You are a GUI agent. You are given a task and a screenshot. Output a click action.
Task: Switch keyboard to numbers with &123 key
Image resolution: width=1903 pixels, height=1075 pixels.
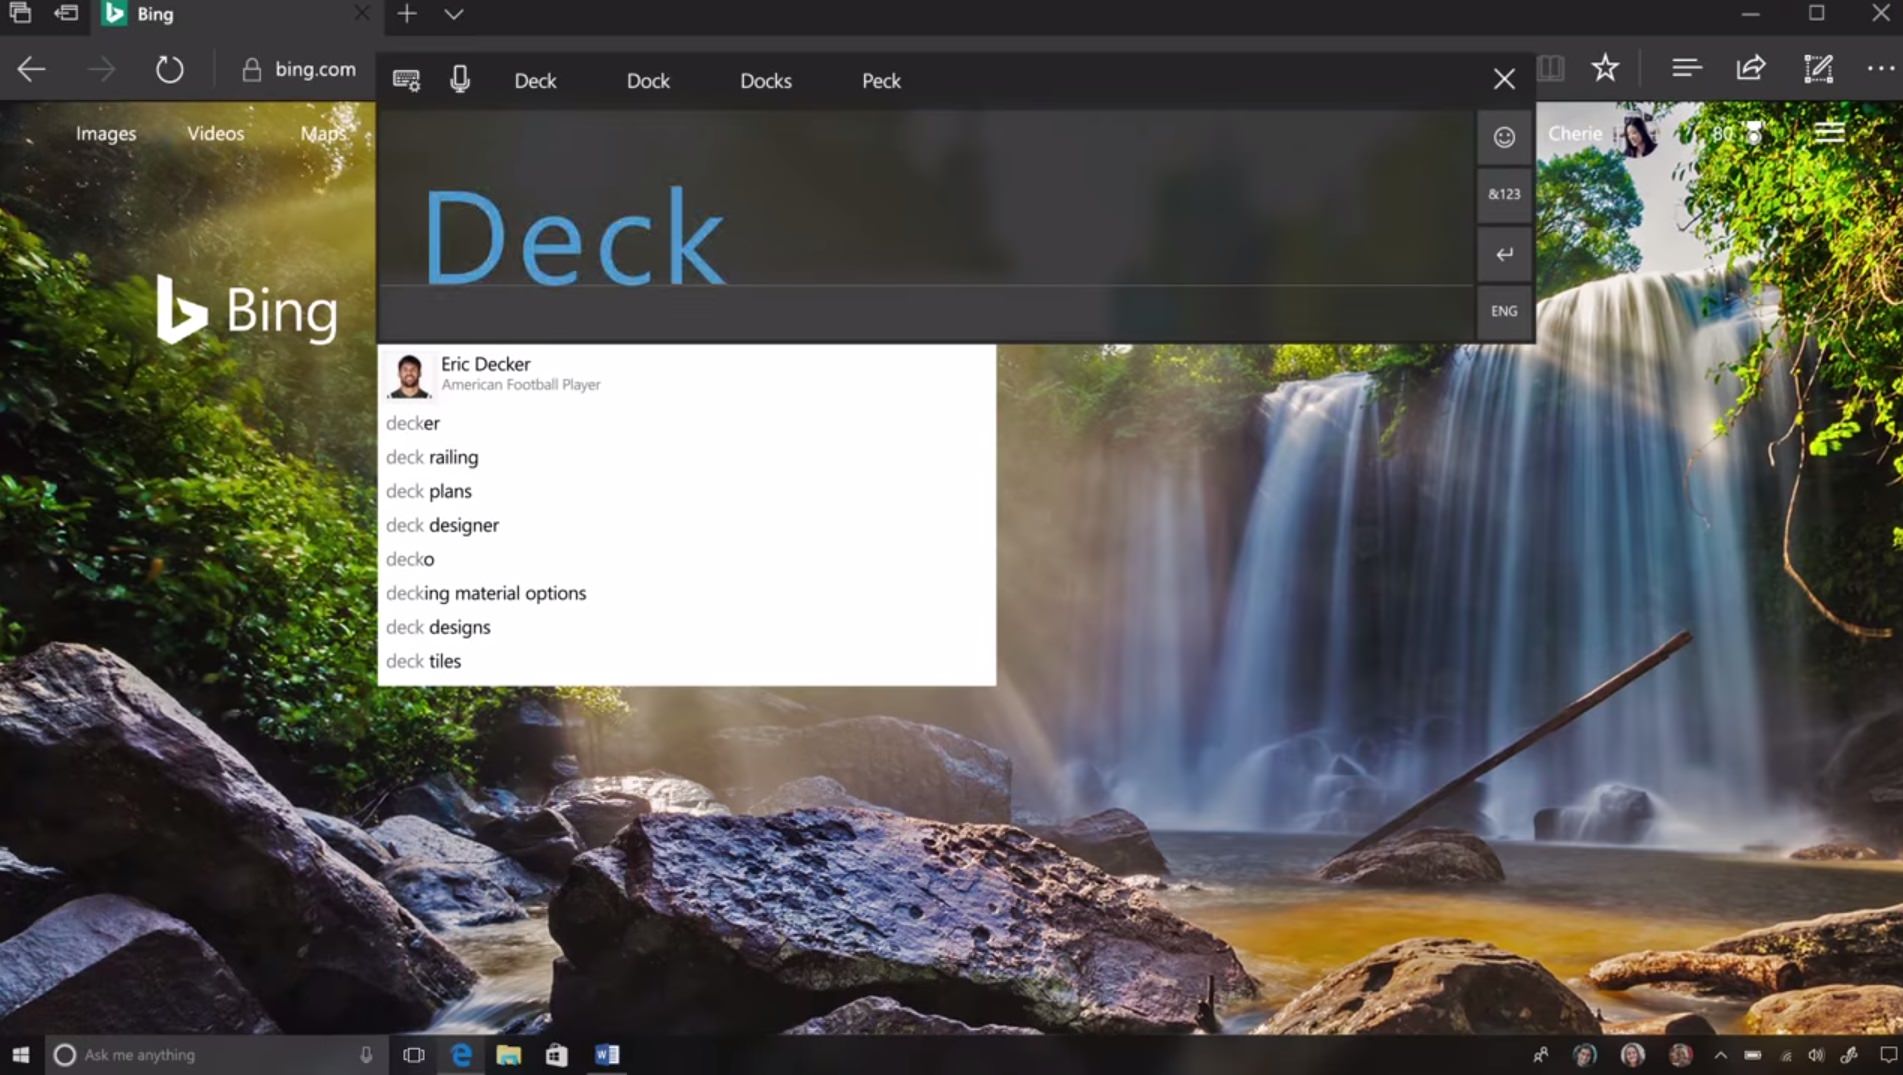pos(1503,194)
